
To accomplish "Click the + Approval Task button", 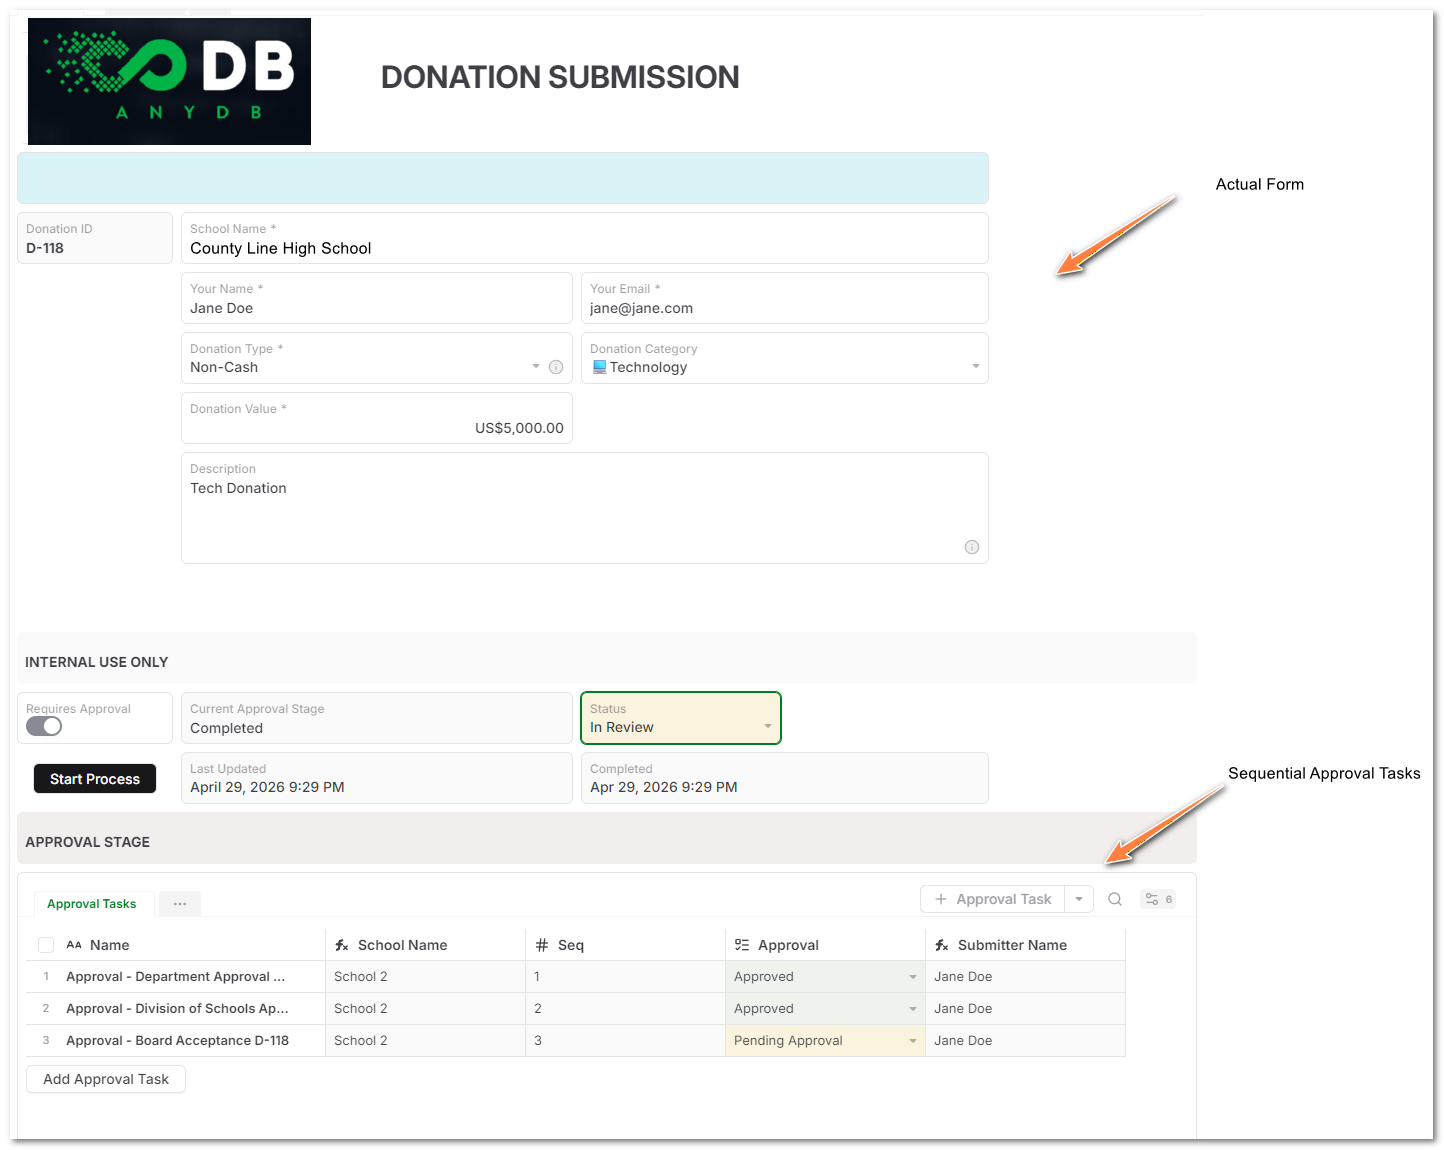I will (993, 899).
